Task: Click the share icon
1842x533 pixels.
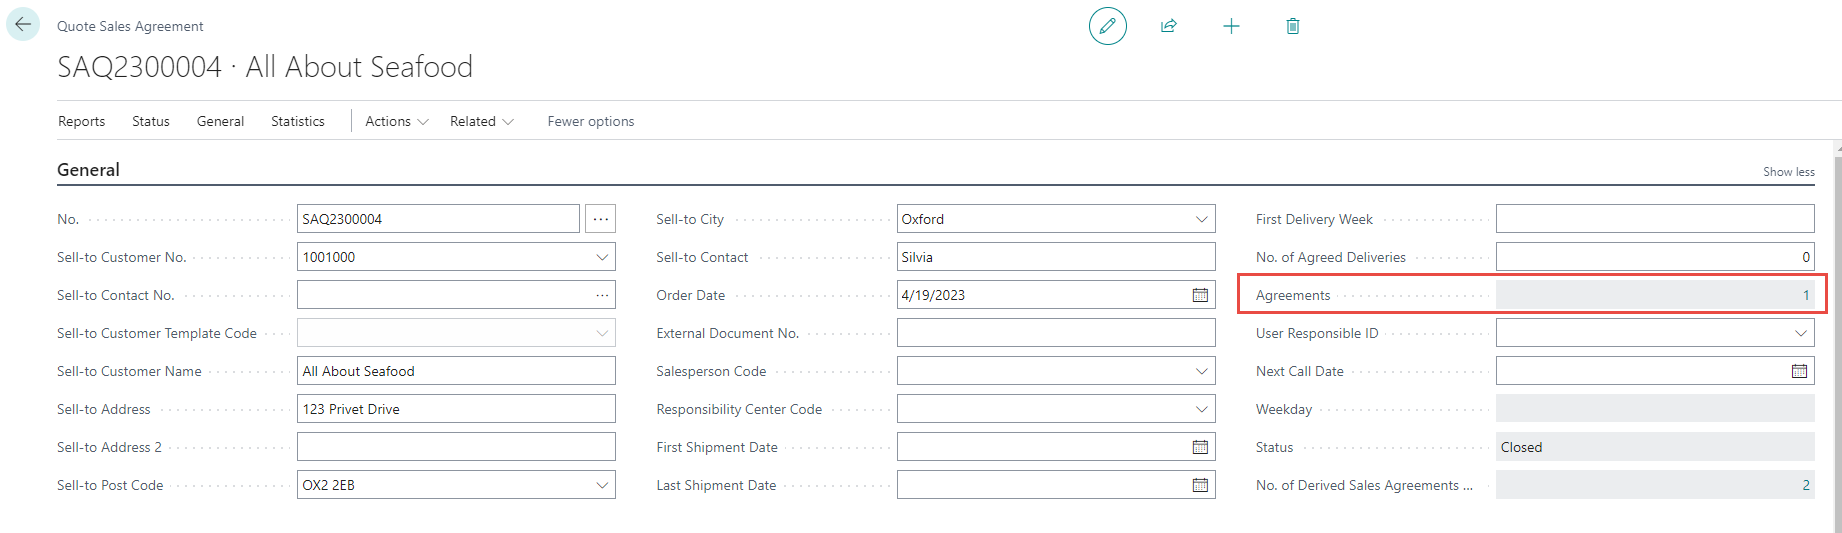Action: point(1168,26)
